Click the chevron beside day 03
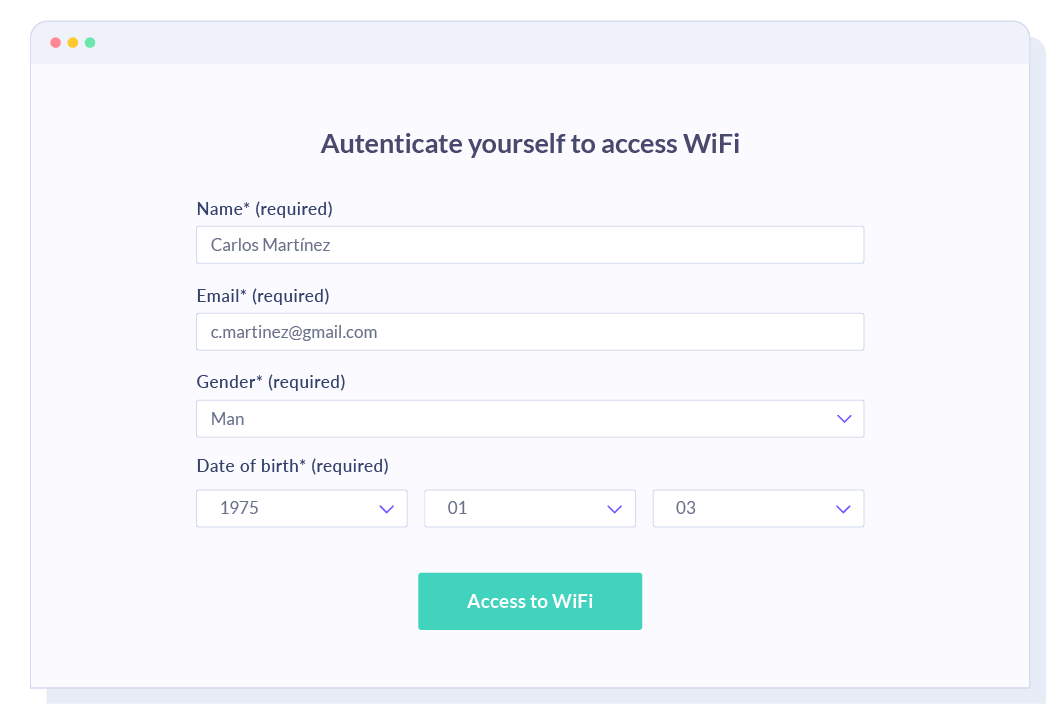The image size is (1060, 706). coord(843,509)
